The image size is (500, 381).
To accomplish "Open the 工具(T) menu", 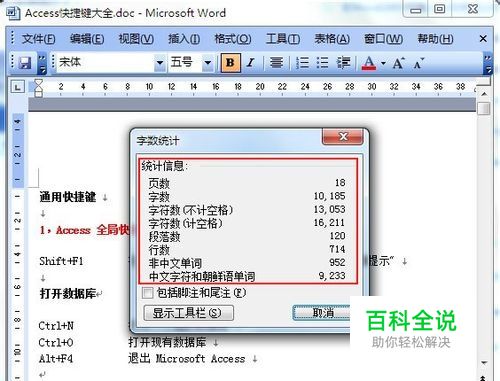I will pos(283,39).
